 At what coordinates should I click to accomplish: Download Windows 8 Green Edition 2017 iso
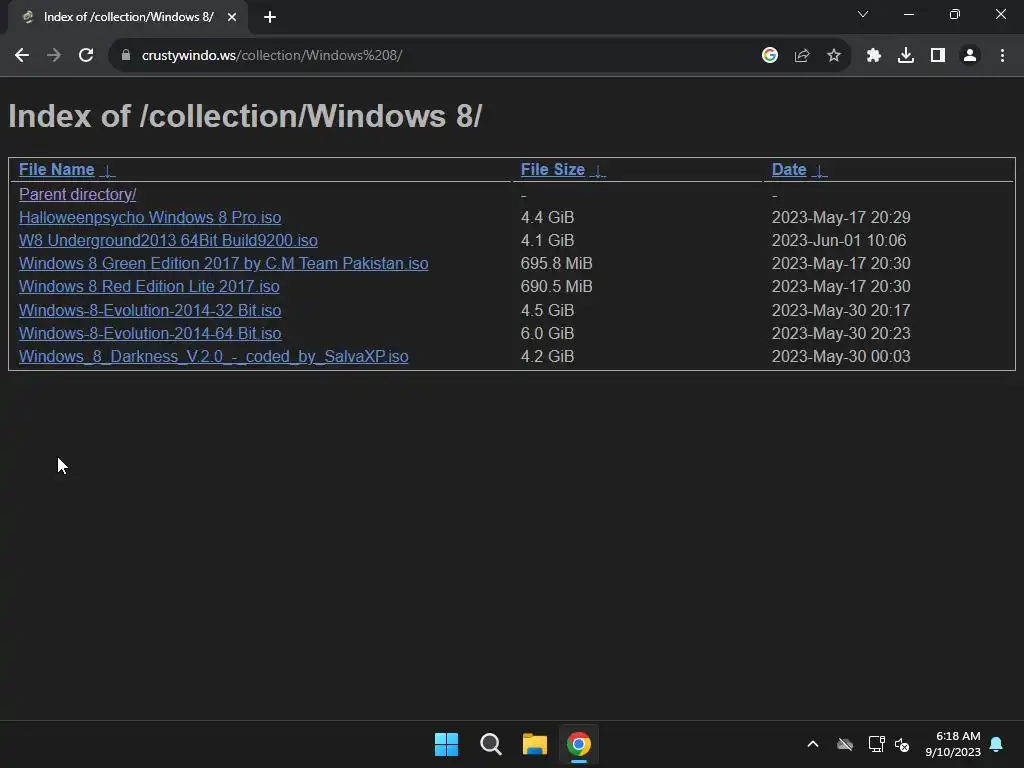(x=223, y=264)
